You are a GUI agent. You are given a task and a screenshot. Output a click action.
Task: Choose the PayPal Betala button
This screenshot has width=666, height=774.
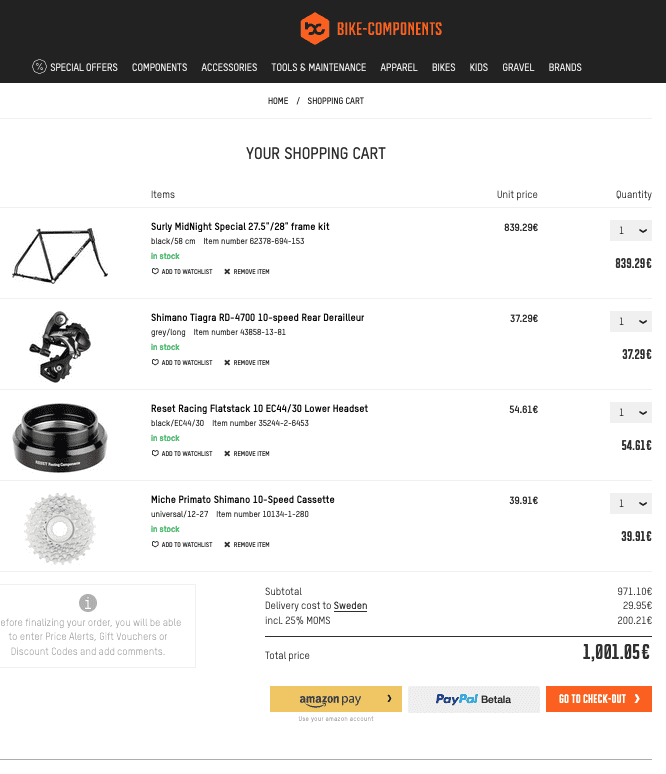[x=474, y=699]
